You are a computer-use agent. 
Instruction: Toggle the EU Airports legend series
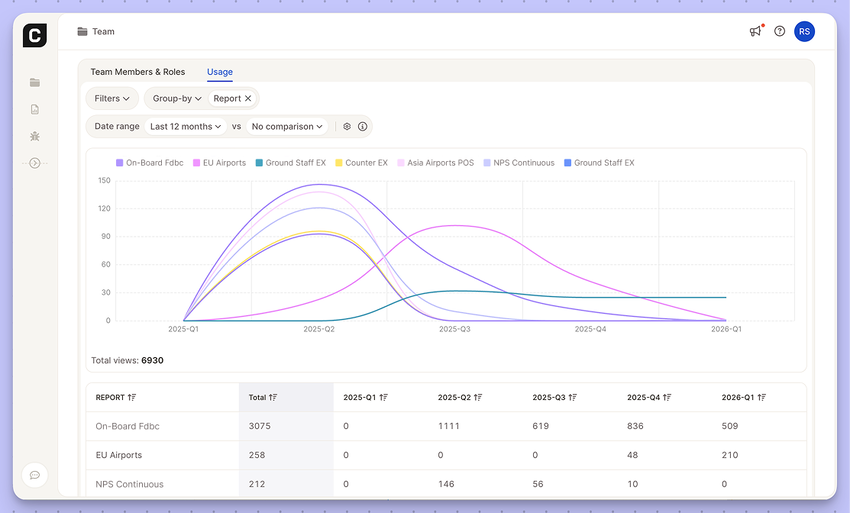[219, 163]
